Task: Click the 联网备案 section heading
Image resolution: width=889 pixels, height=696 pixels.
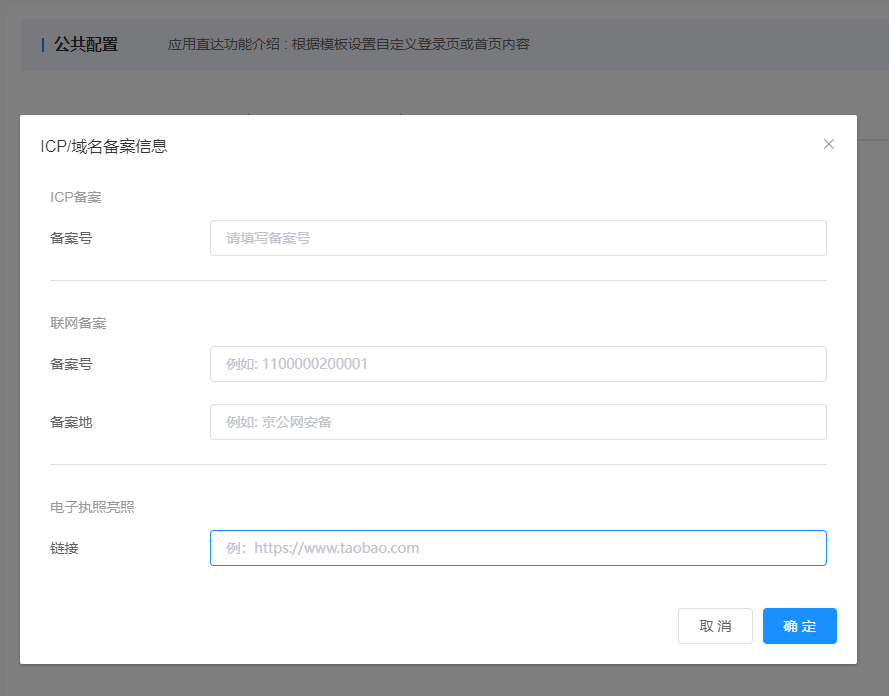Action: coord(78,323)
